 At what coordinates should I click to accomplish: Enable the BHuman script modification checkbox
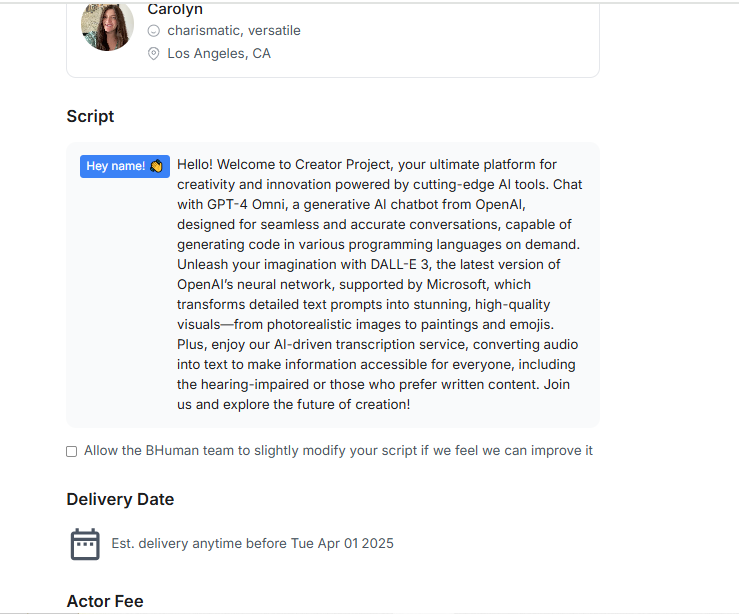(72, 451)
